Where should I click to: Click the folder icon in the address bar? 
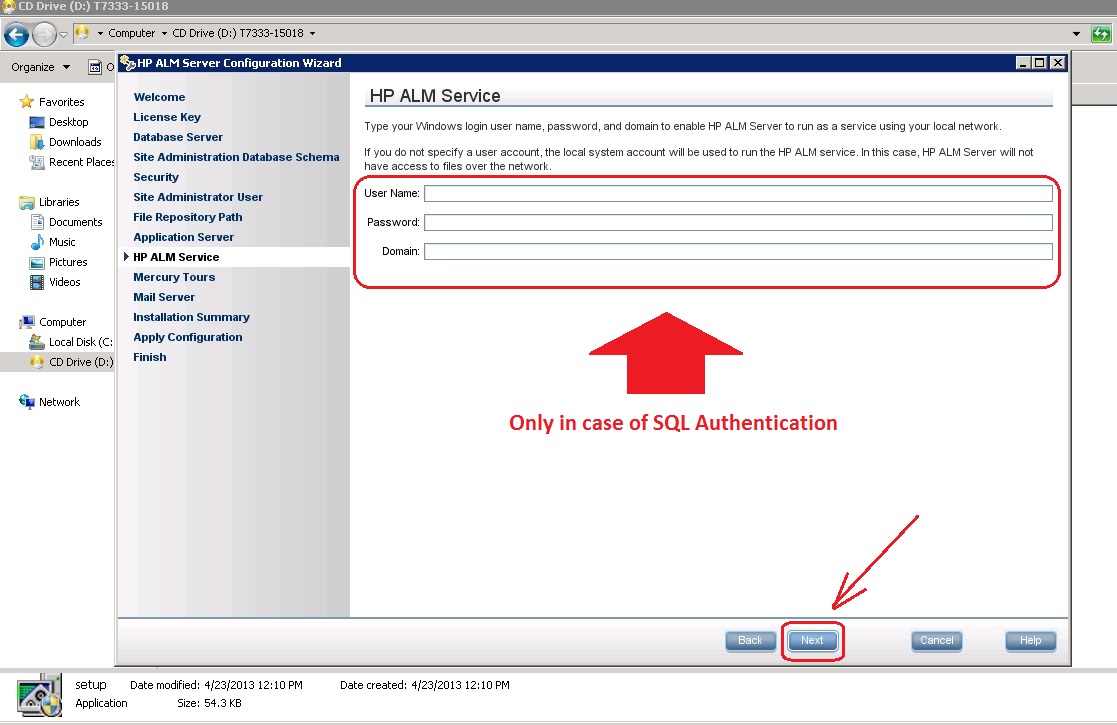click(x=82, y=33)
